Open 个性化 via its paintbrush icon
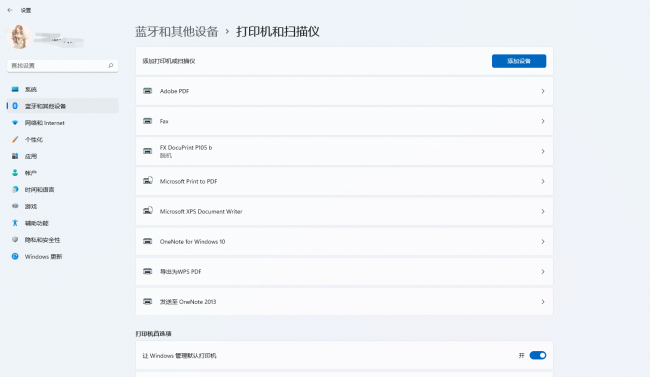 point(15,139)
